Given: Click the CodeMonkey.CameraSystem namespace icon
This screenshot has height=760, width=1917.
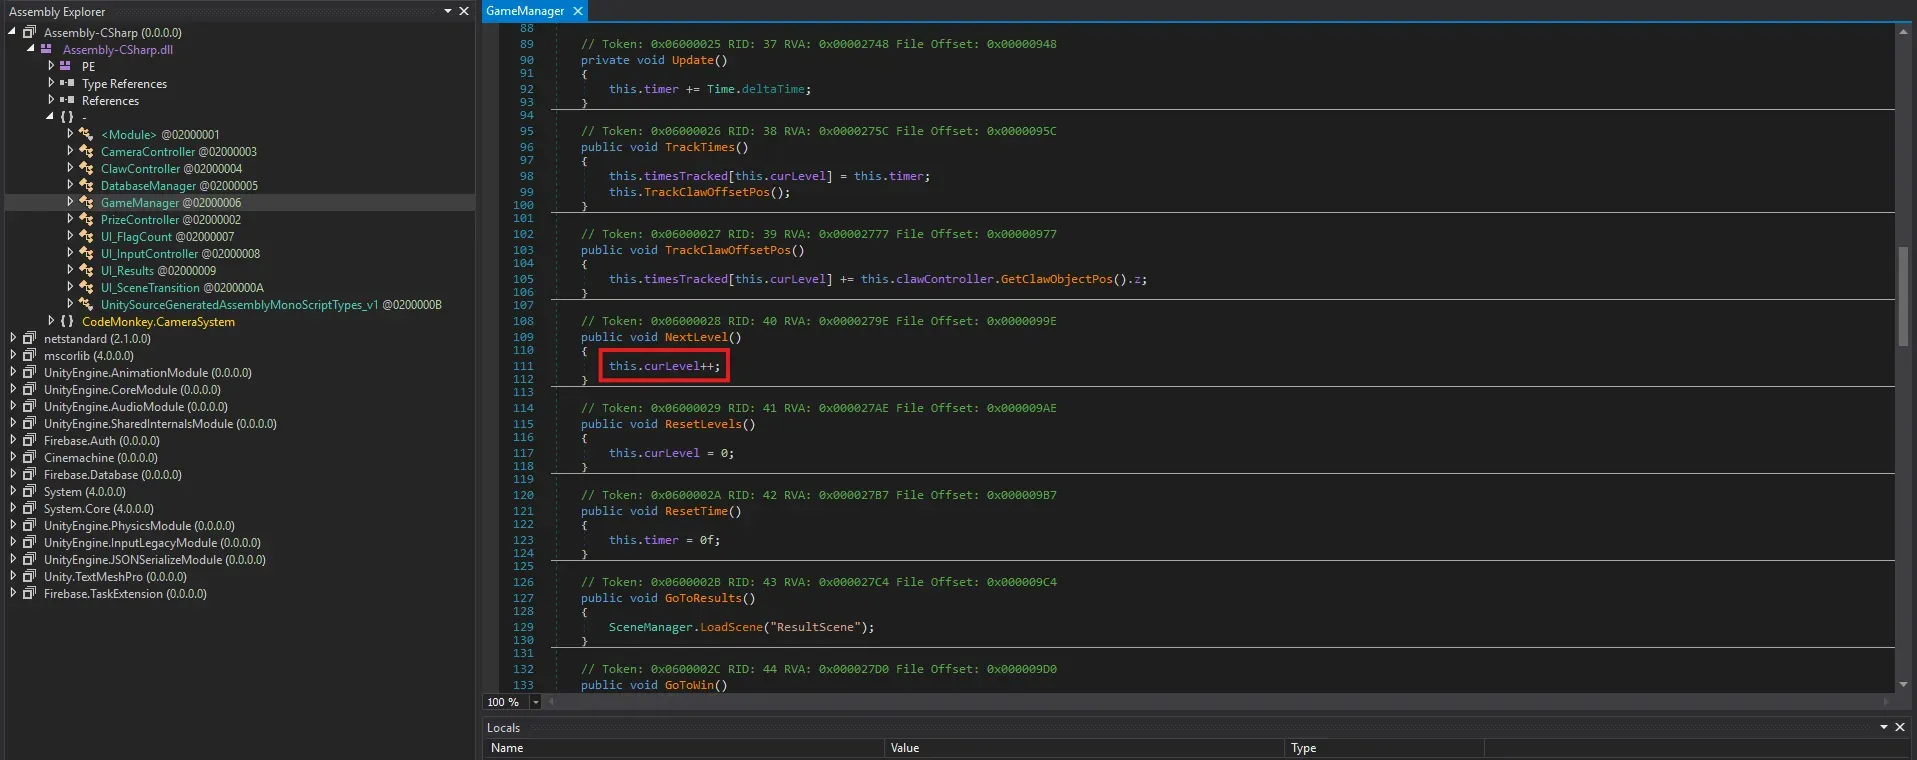Looking at the screenshot, I should [67, 322].
